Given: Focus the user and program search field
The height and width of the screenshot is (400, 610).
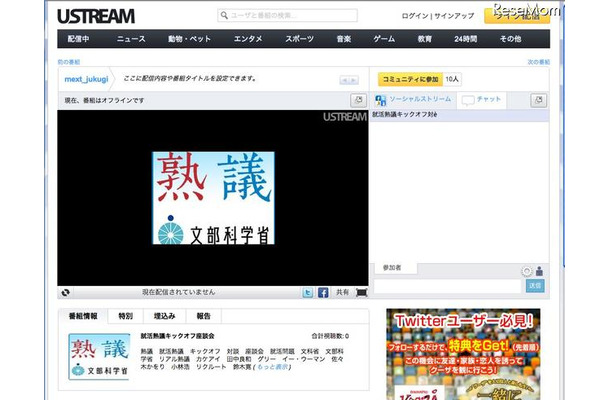Looking at the screenshot, I should click(x=287, y=15).
